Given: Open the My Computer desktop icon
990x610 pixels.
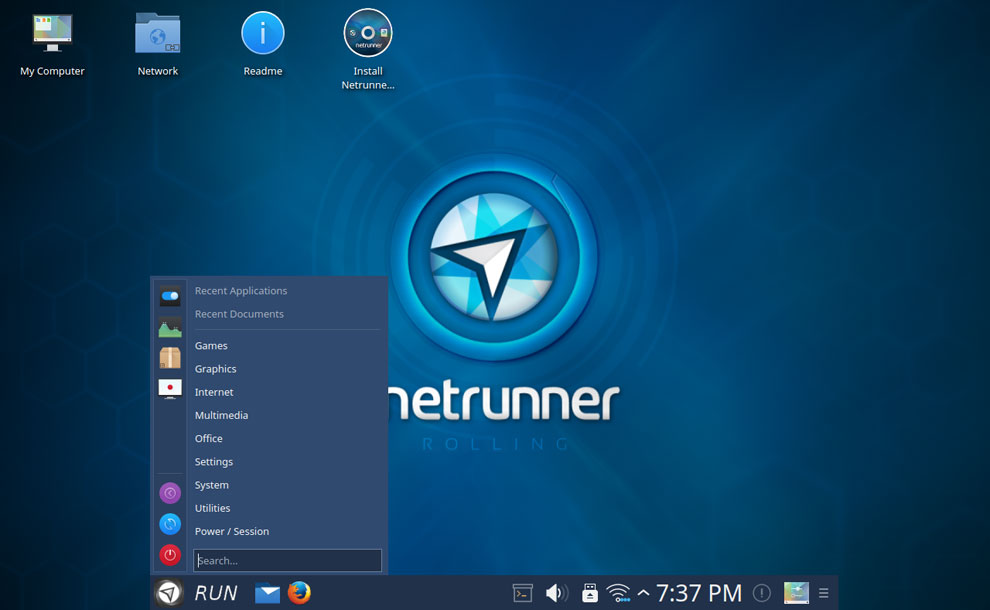Looking at the screenshot, I should pyautogui.click(x=52, y=33).
